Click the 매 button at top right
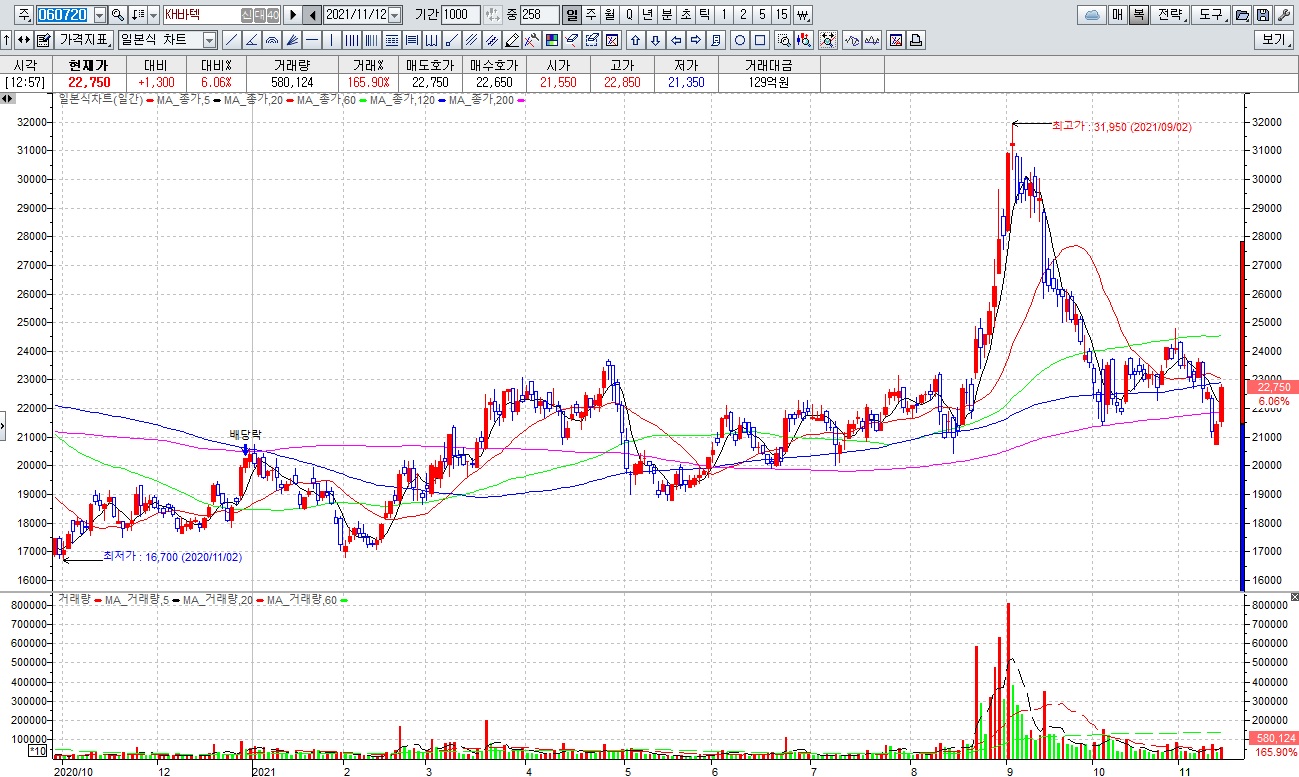The image size is (1299, 777). point(1117,15)
